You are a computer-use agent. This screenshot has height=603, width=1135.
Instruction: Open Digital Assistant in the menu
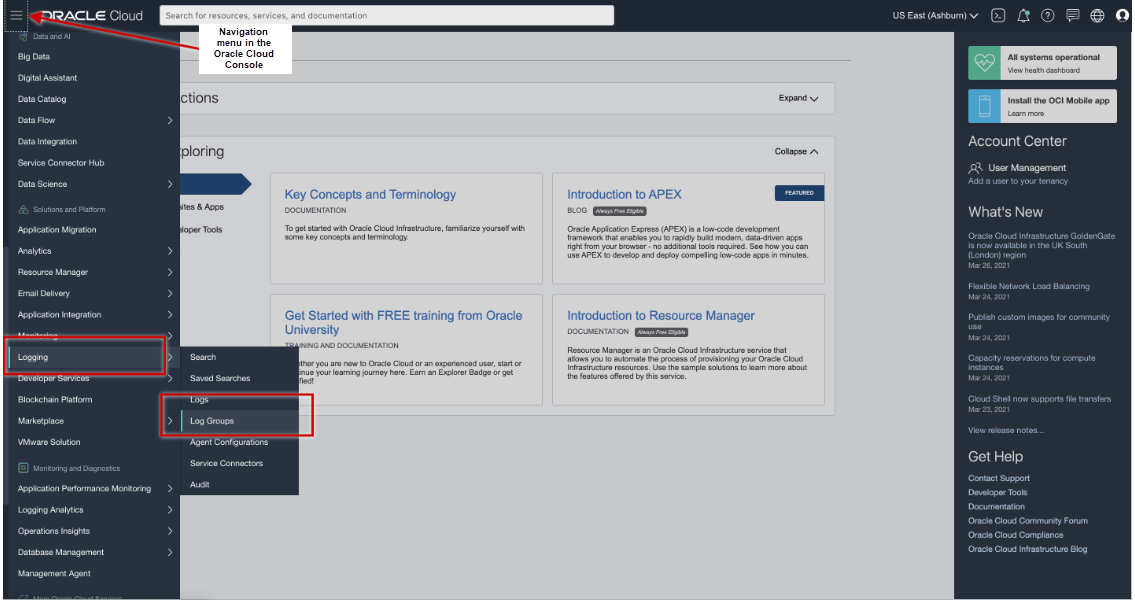tap(48, 77)
